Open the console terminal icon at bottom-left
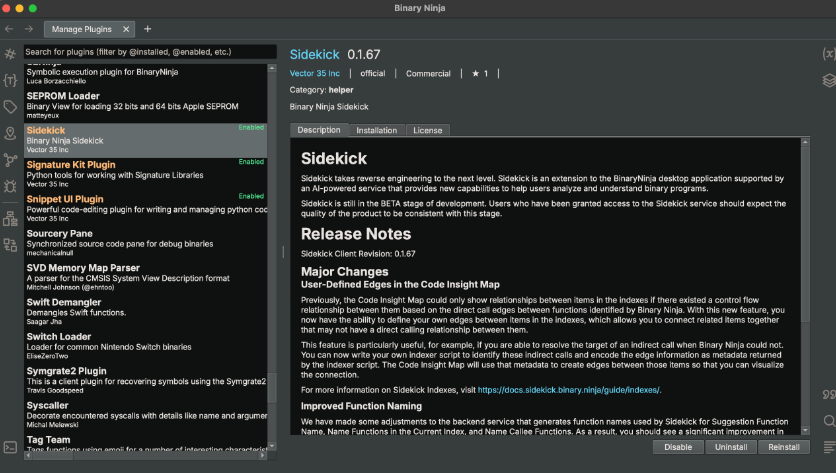Viewport: 836px width, 473px height. click(x=10, y=447)
